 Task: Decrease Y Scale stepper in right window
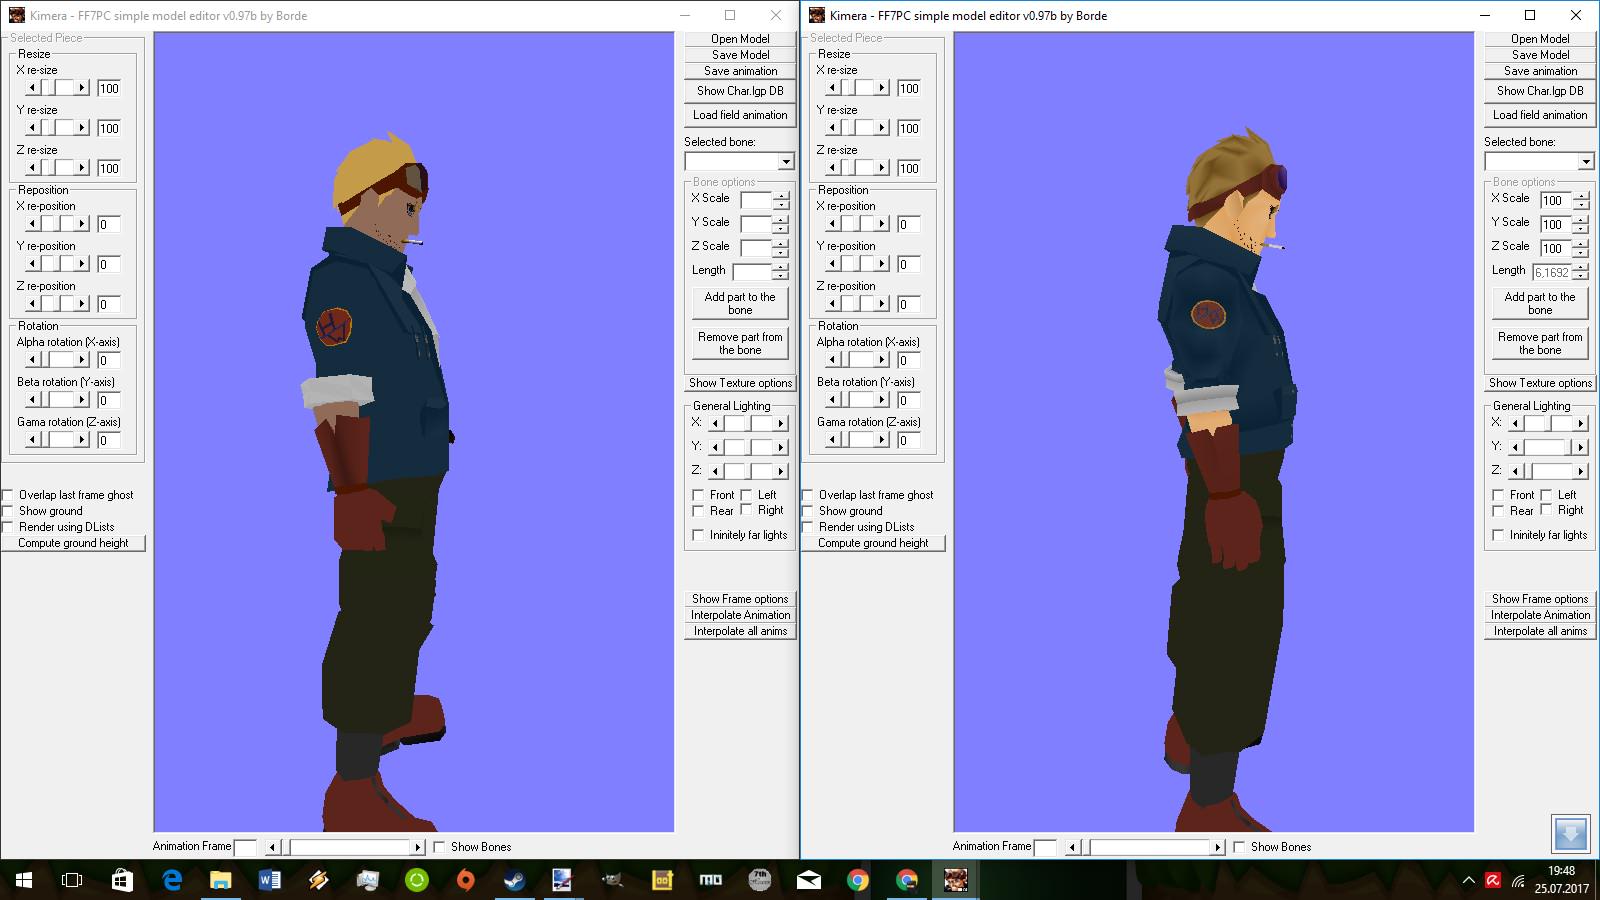[1581, 229]
